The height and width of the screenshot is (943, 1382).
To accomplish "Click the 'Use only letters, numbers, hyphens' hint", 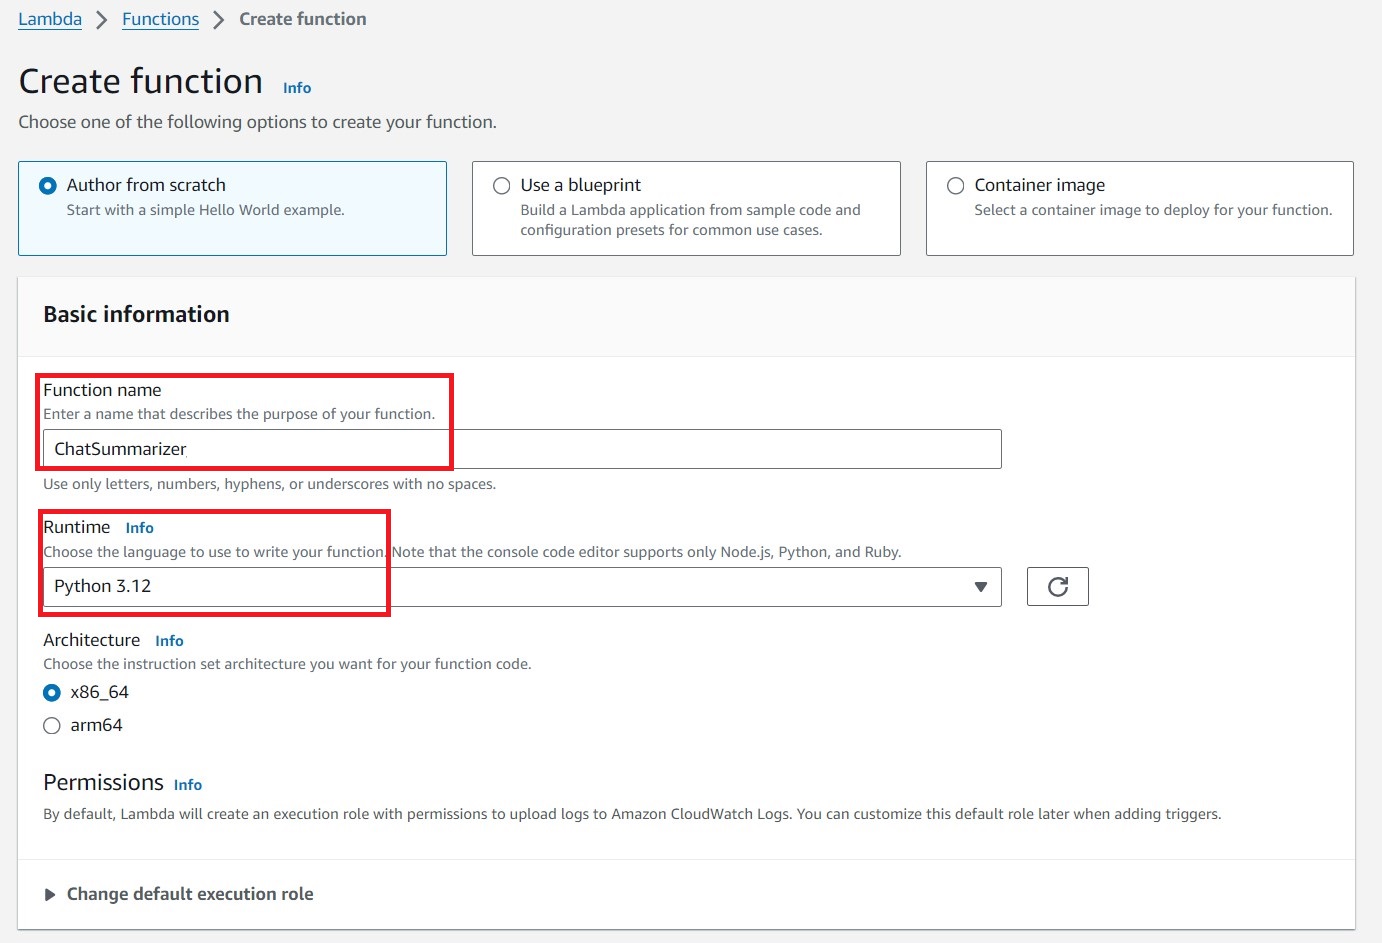I will (269, 484).
